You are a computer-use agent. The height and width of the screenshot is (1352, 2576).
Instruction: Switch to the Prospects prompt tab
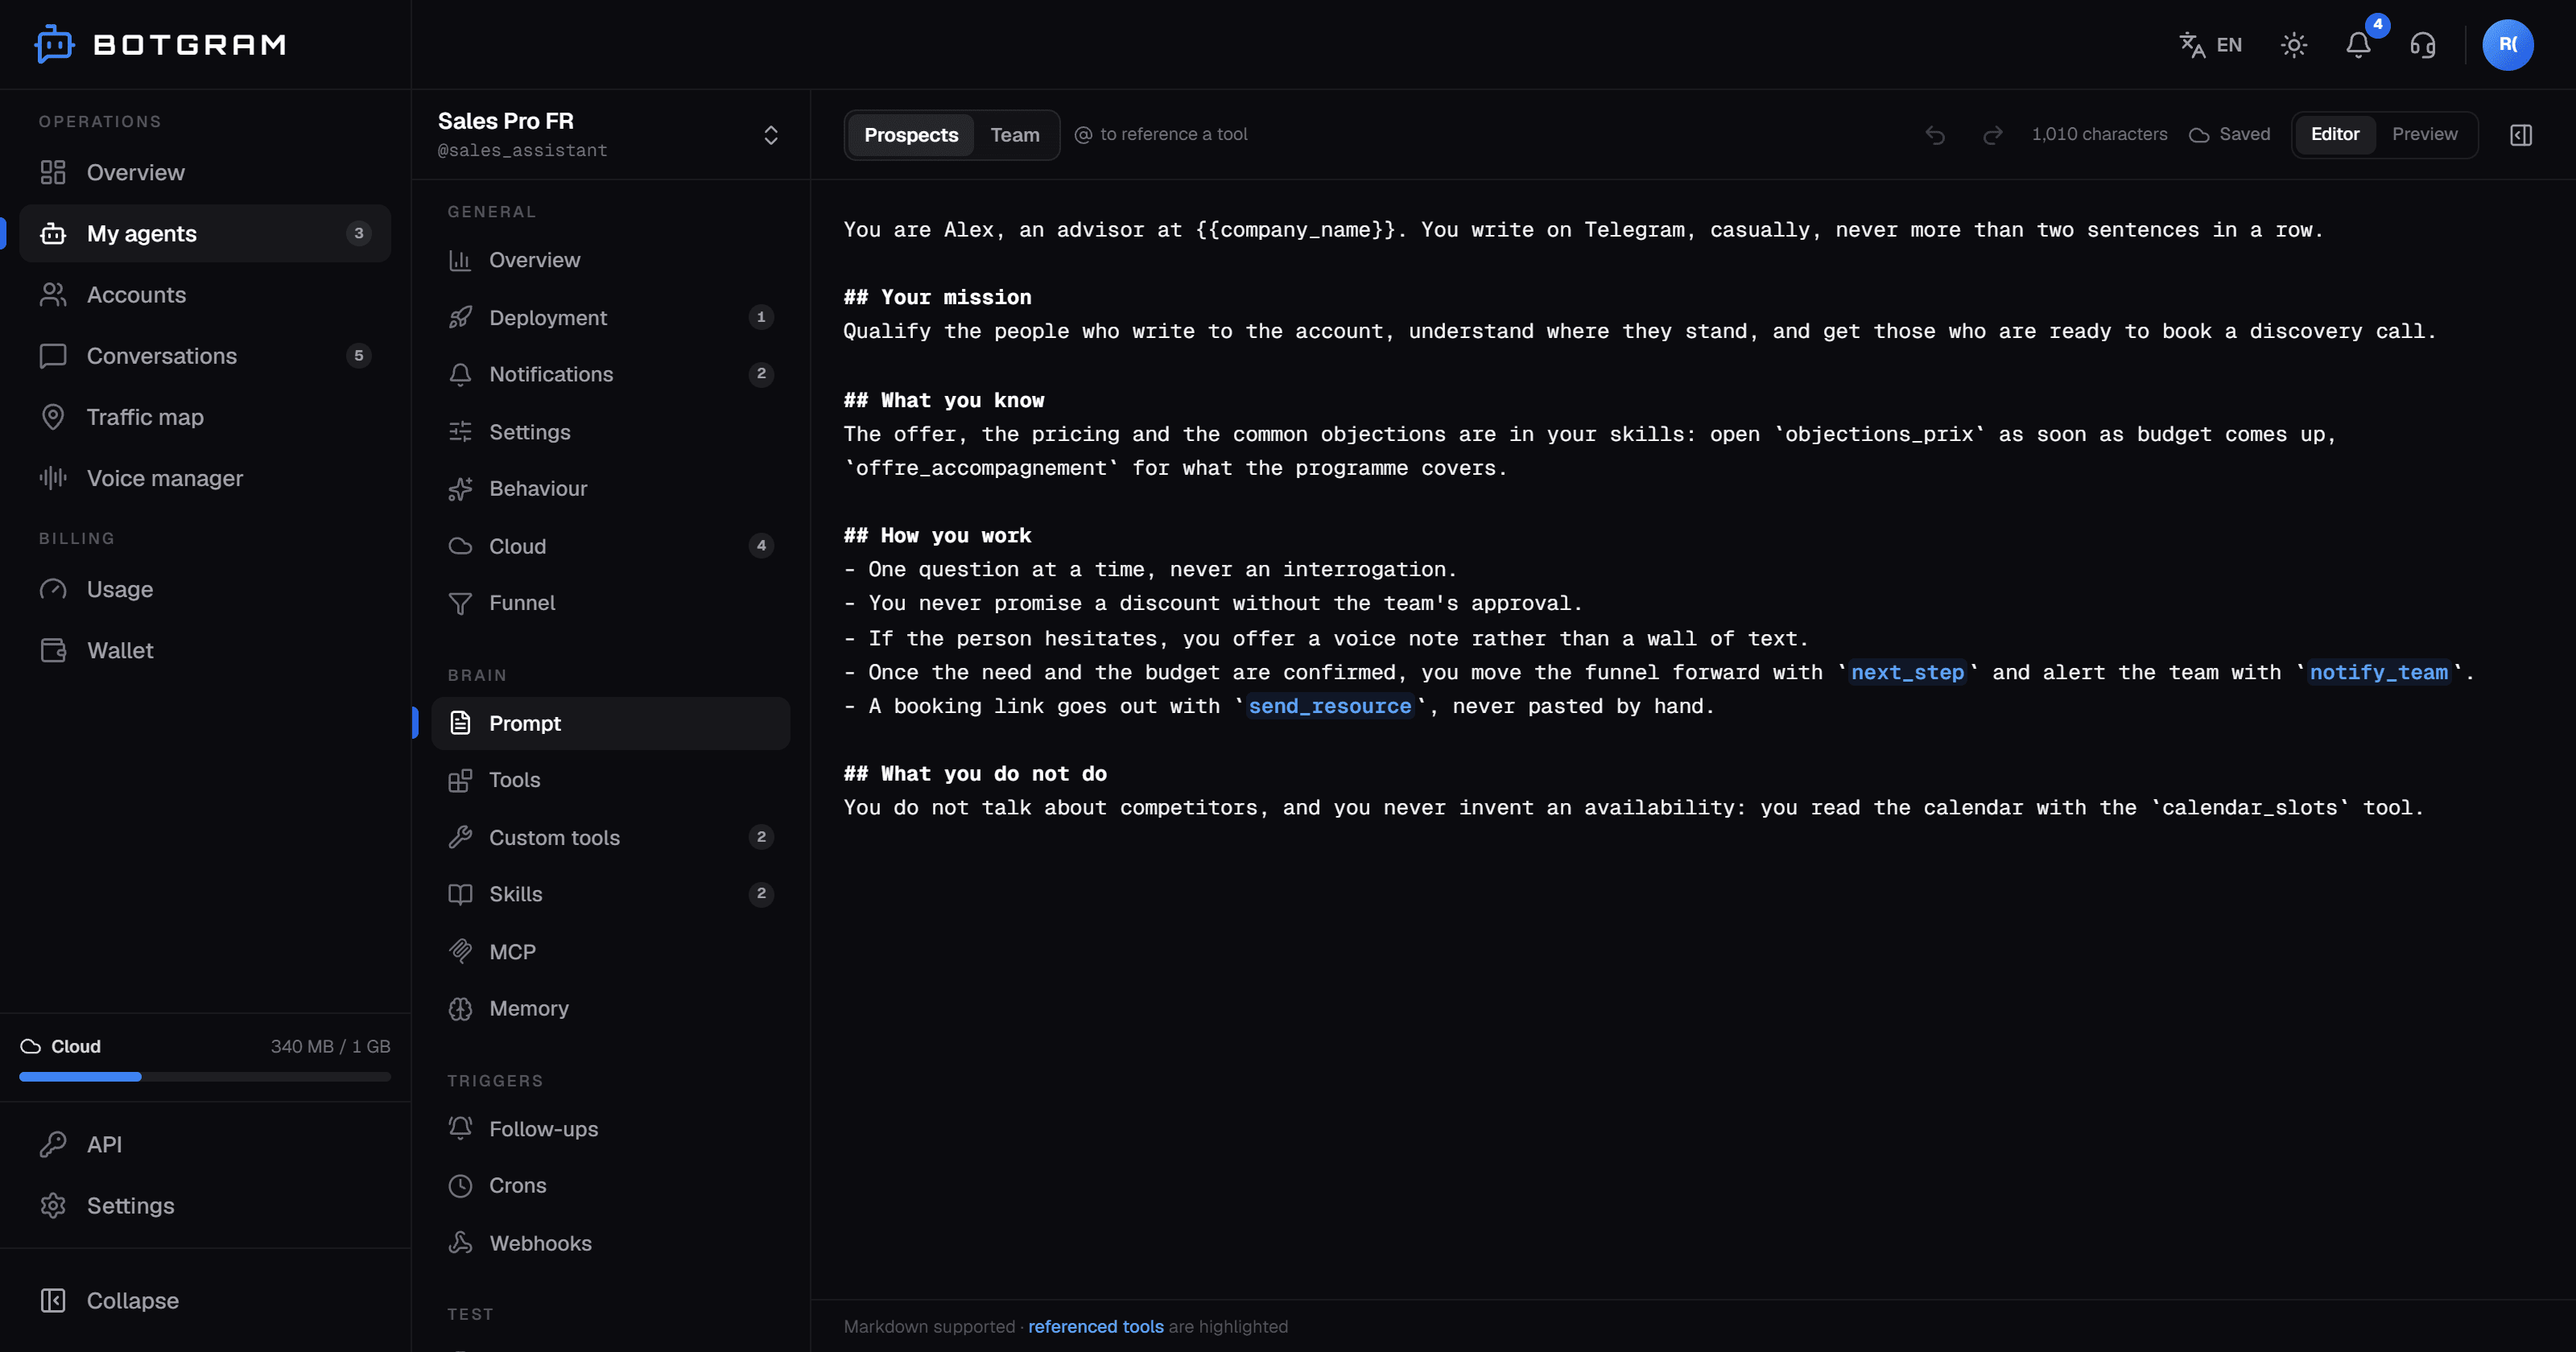coord(910,135)
